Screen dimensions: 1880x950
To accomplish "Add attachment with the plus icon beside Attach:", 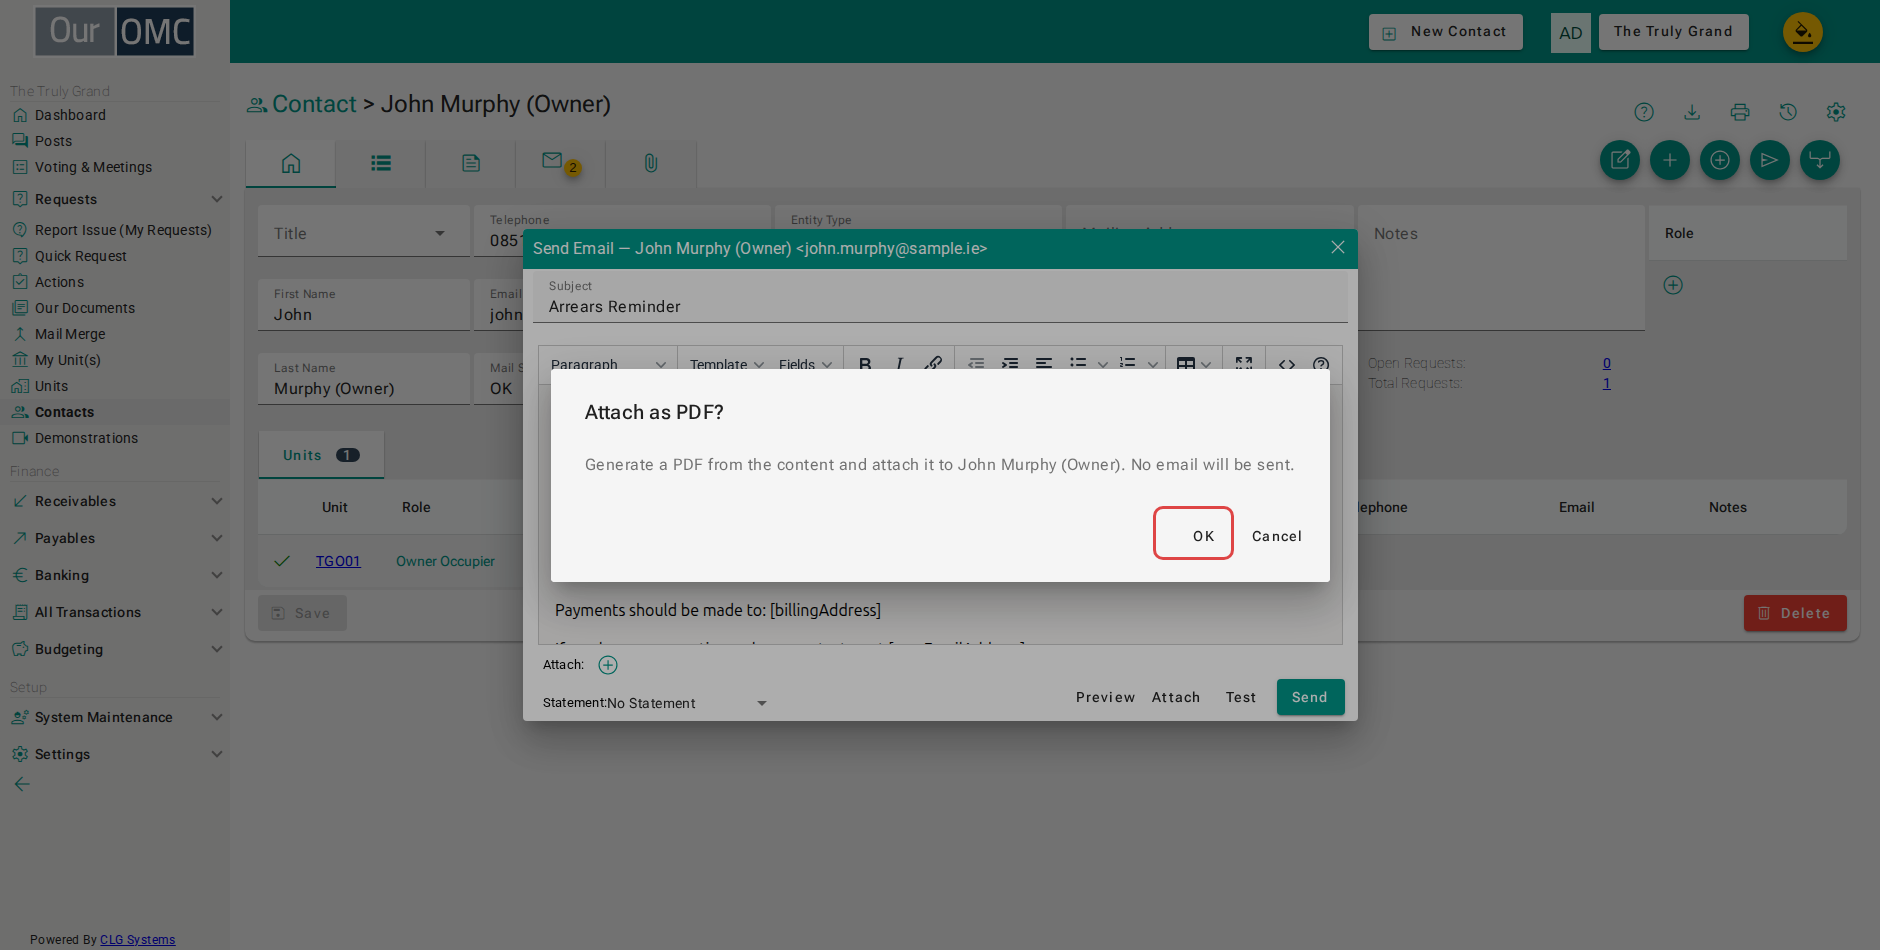I will point(608,665).
